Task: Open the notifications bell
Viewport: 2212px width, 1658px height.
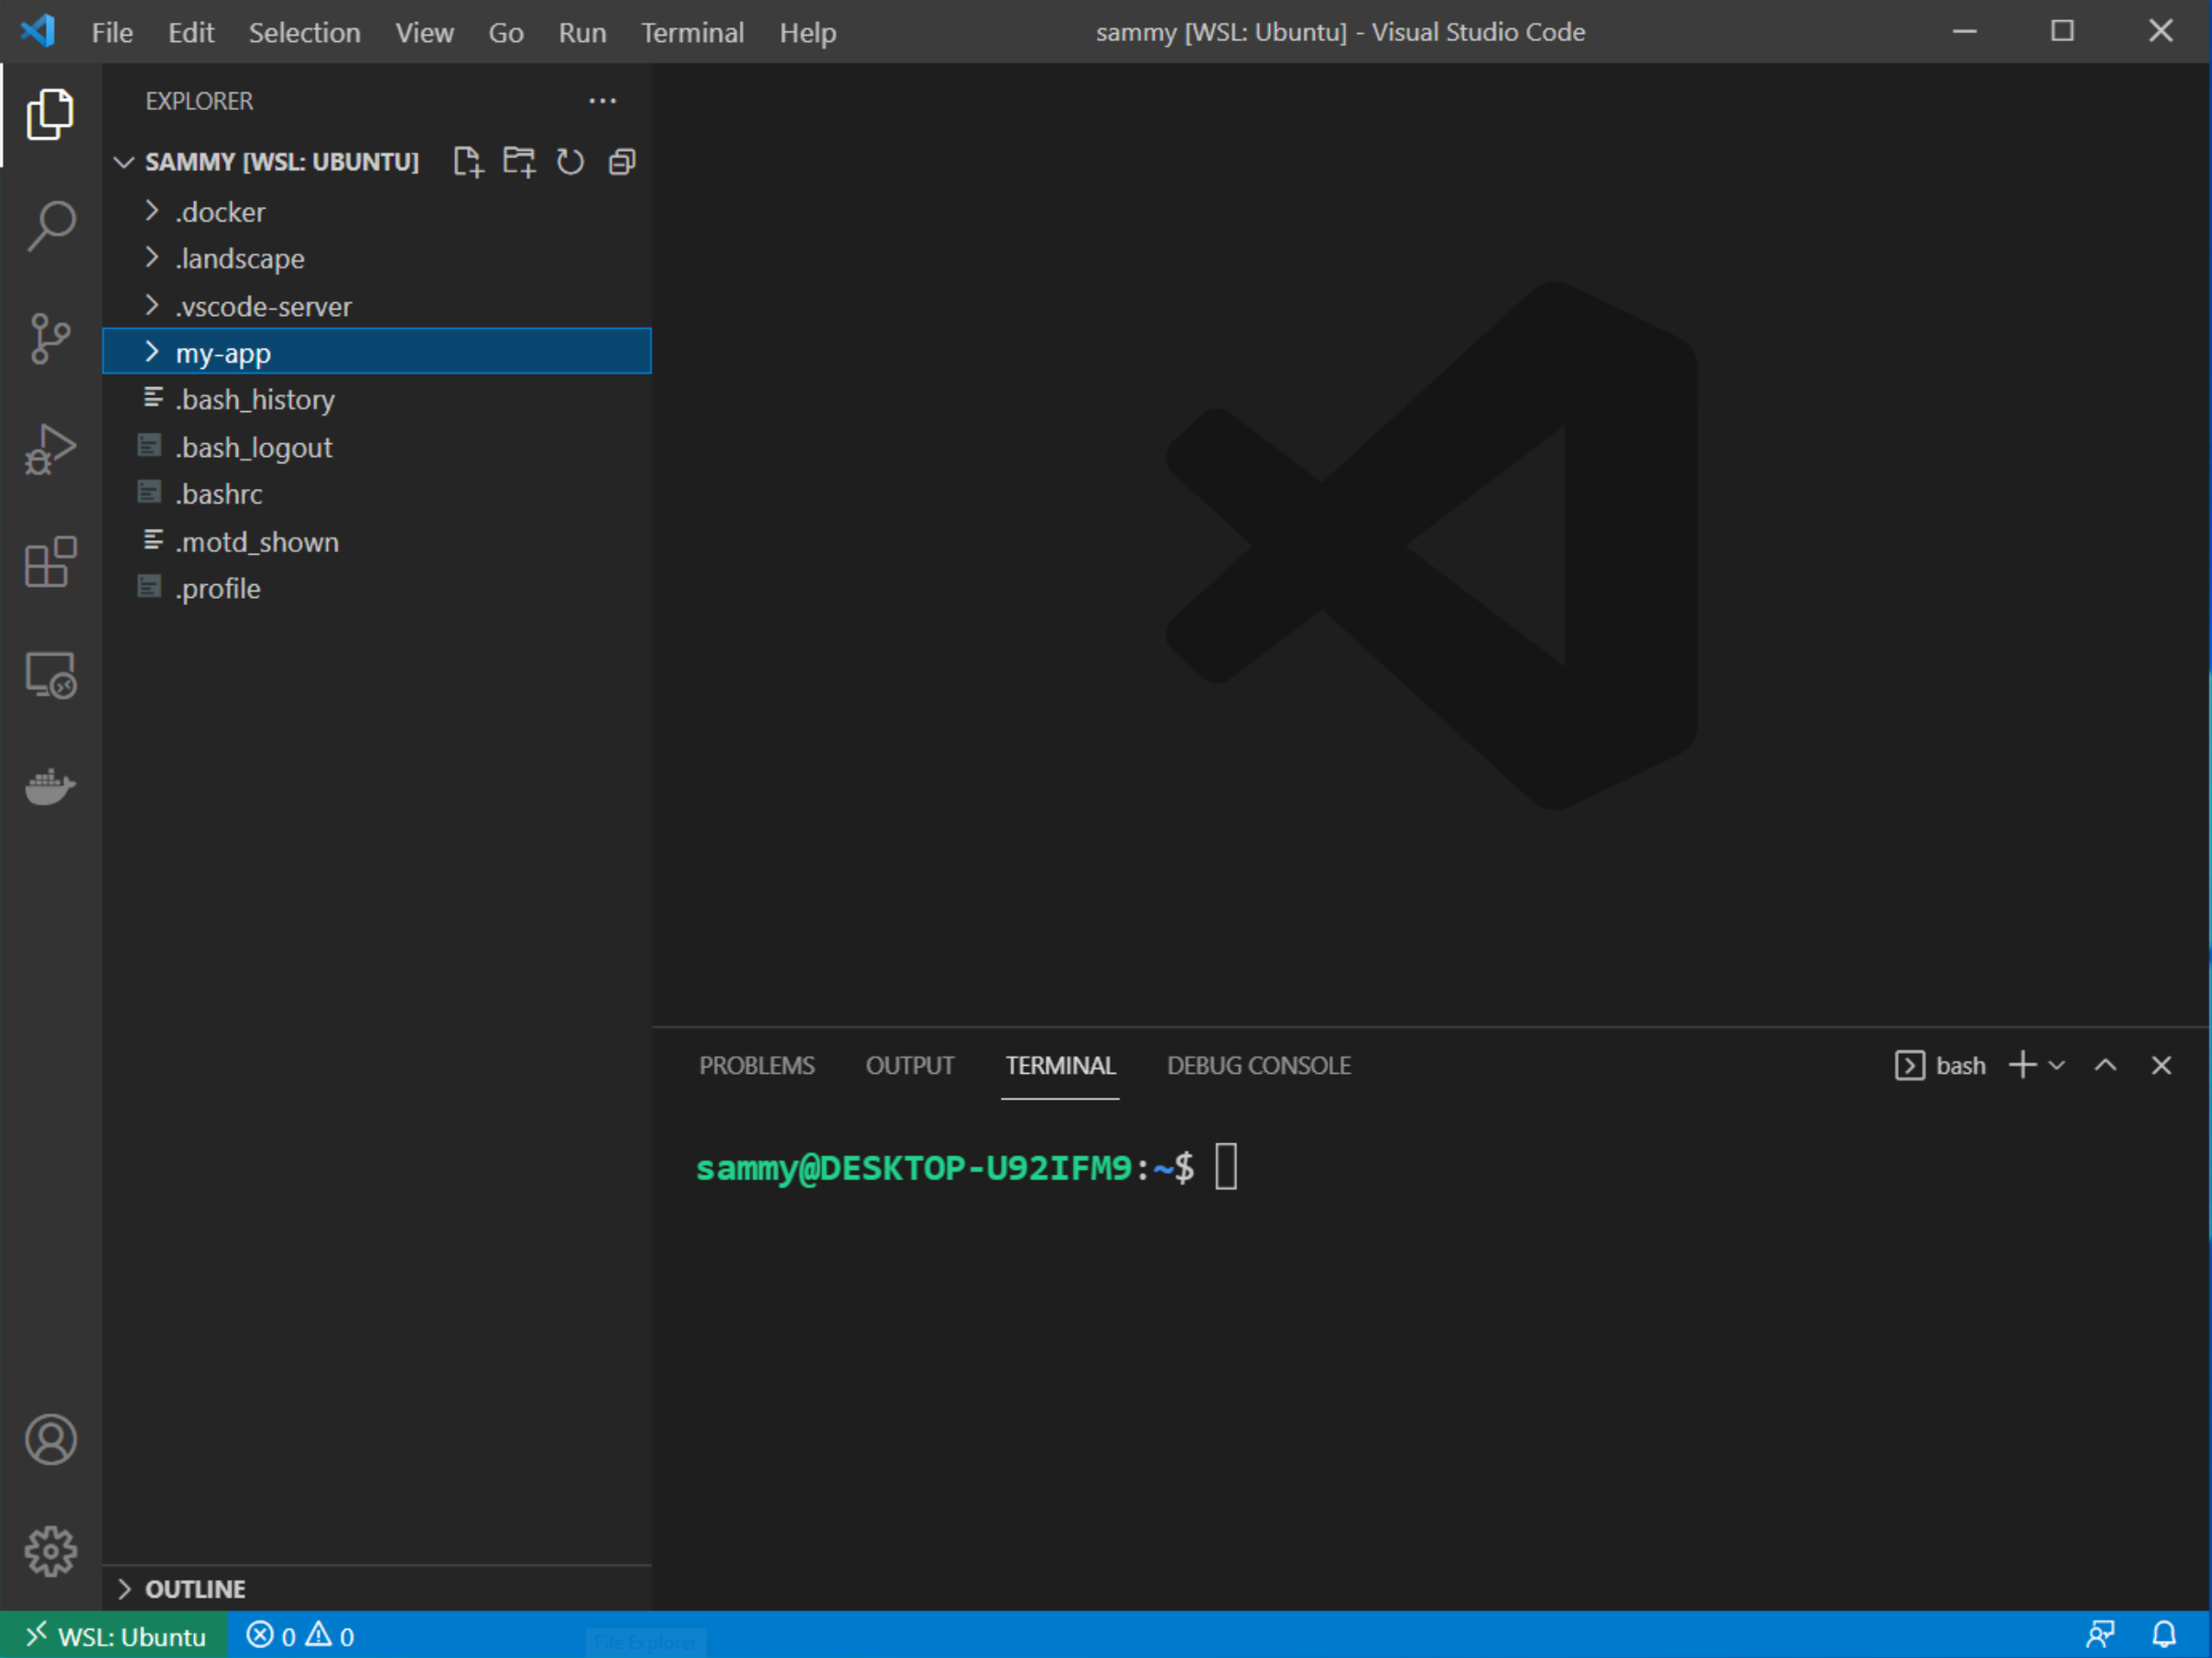Action: tap(2164, 1635)
